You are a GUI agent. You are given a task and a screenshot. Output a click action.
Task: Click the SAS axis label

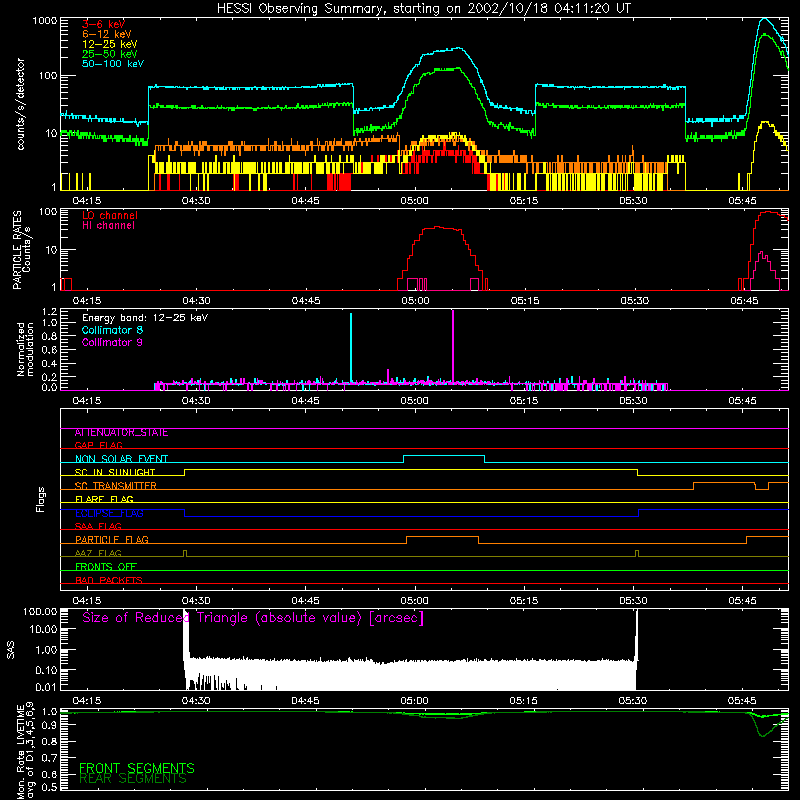[11, 650]
